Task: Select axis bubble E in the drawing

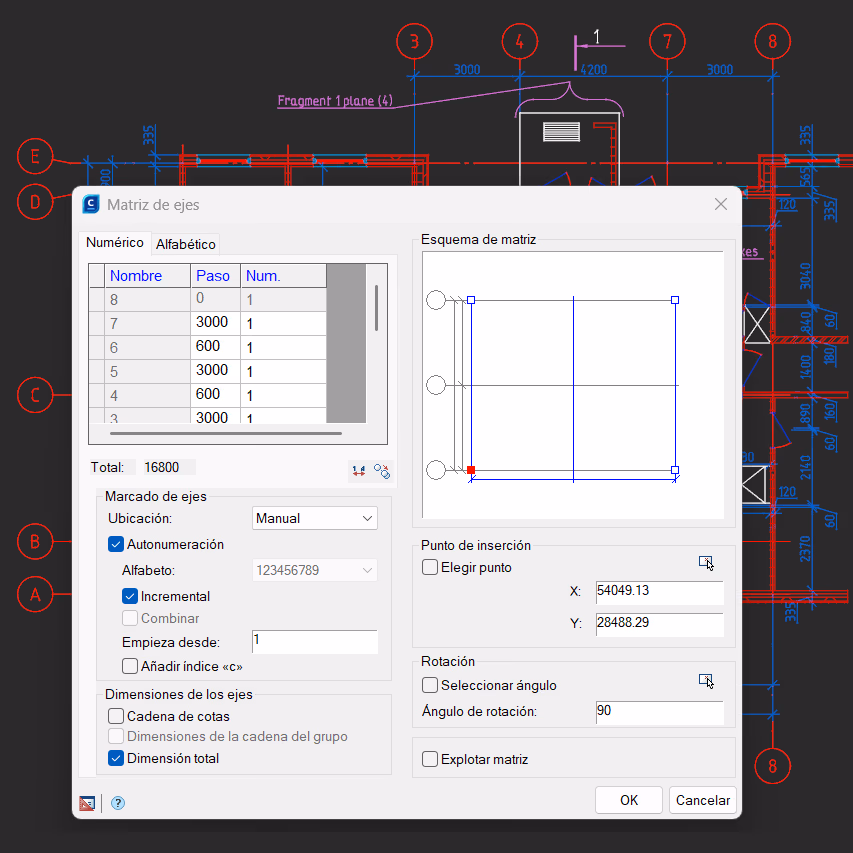Action: (35, 157)
